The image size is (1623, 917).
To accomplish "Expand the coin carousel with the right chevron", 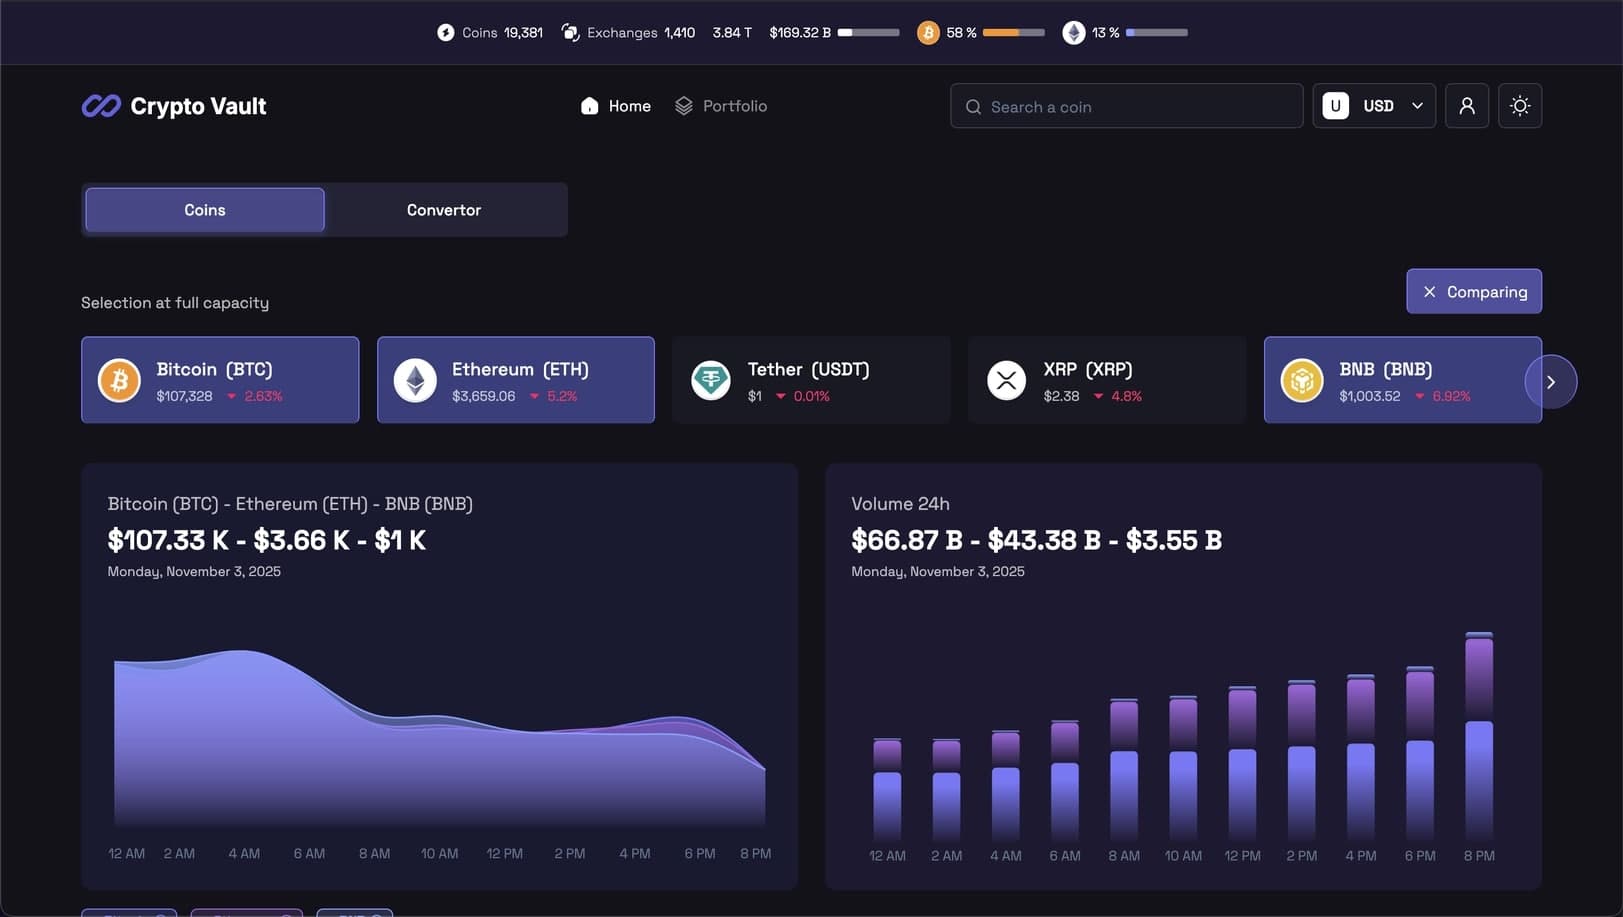I will (1551, 382).
